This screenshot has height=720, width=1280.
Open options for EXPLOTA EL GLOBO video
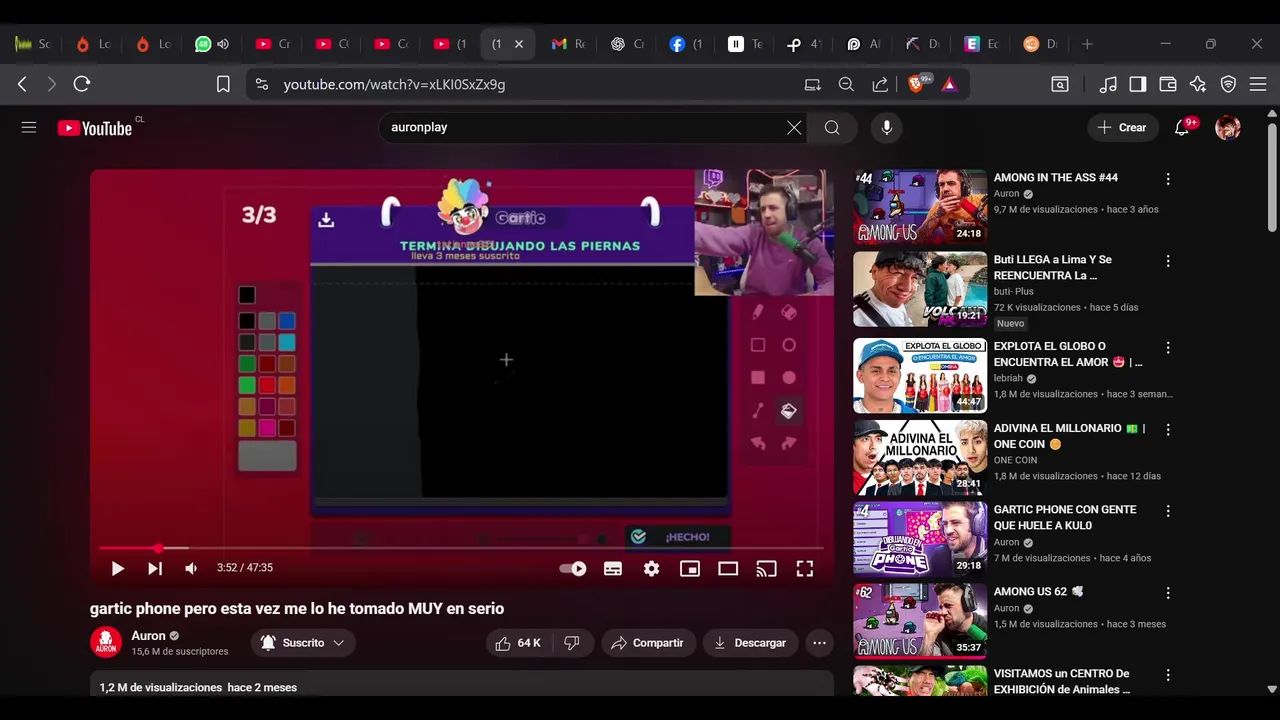(1167, 348)
